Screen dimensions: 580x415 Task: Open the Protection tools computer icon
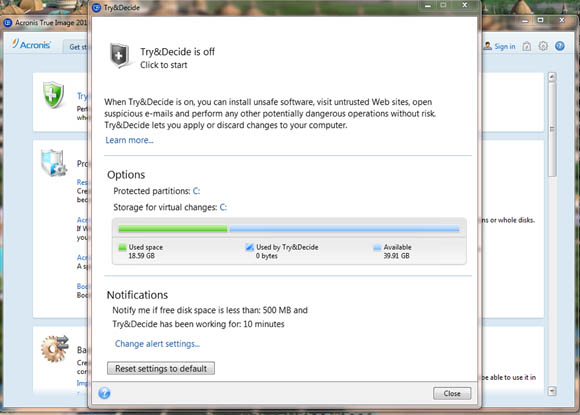(54, 163)
